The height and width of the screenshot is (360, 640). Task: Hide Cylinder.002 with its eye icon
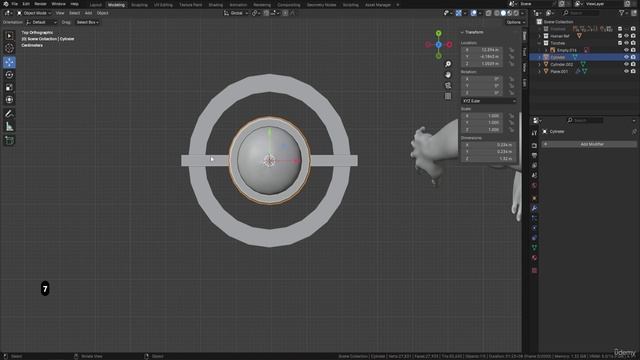click(626, 64)
